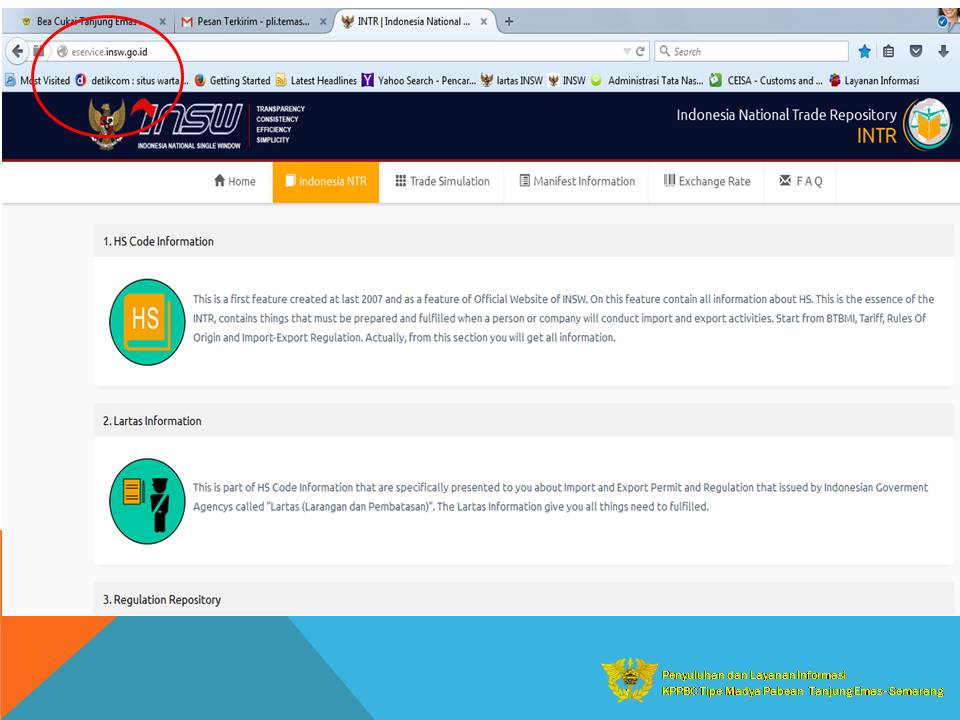
Task: Select the INTR Indonesia National tab
Action: pyautogui.click(x=413, y=21)
